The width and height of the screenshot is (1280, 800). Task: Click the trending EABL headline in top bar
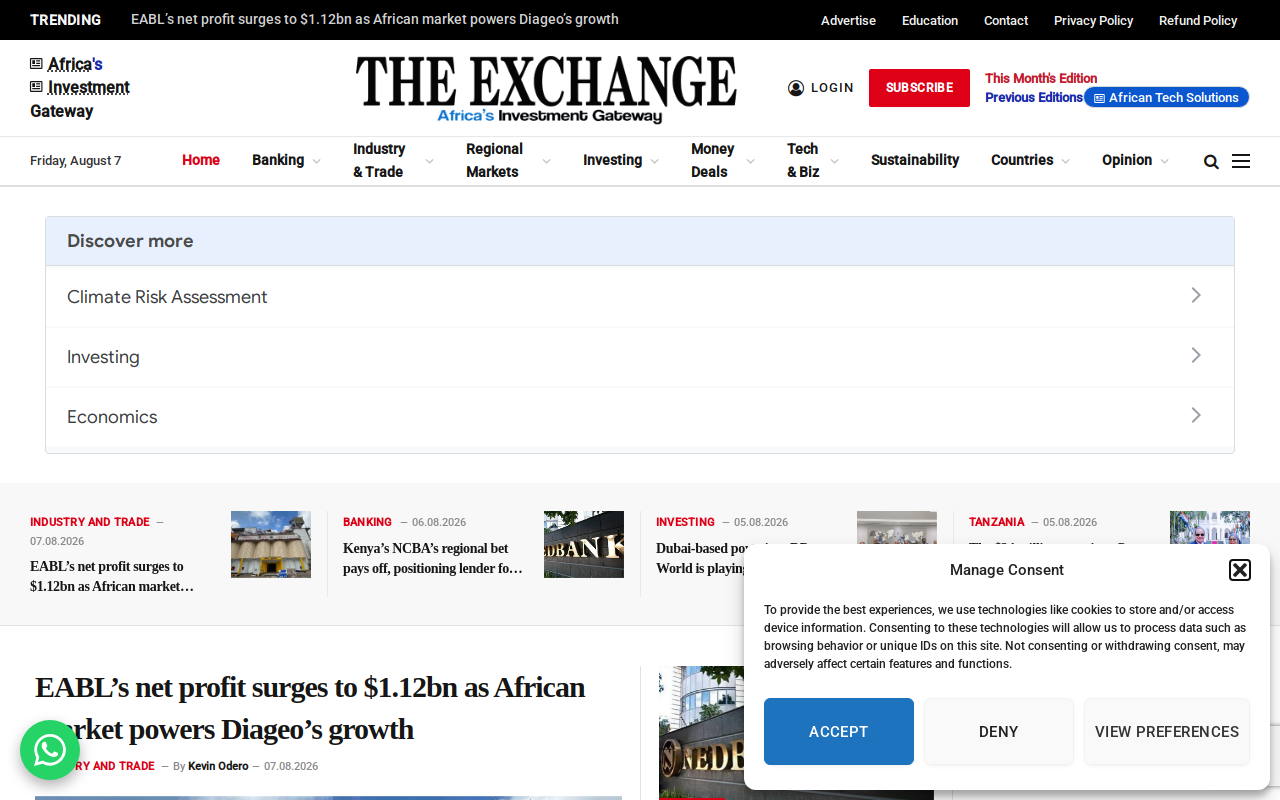pyautogui.click(x=375, y=19)
